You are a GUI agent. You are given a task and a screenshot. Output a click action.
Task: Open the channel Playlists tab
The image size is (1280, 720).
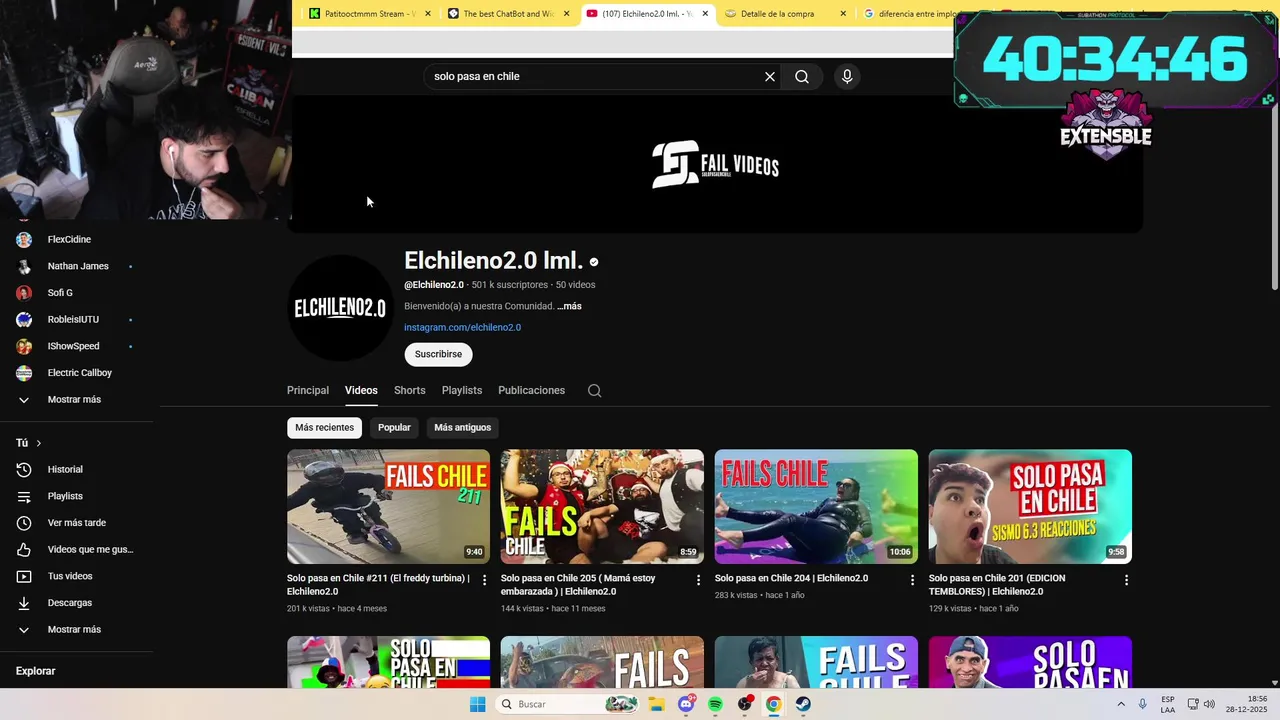tap(462, 391)
